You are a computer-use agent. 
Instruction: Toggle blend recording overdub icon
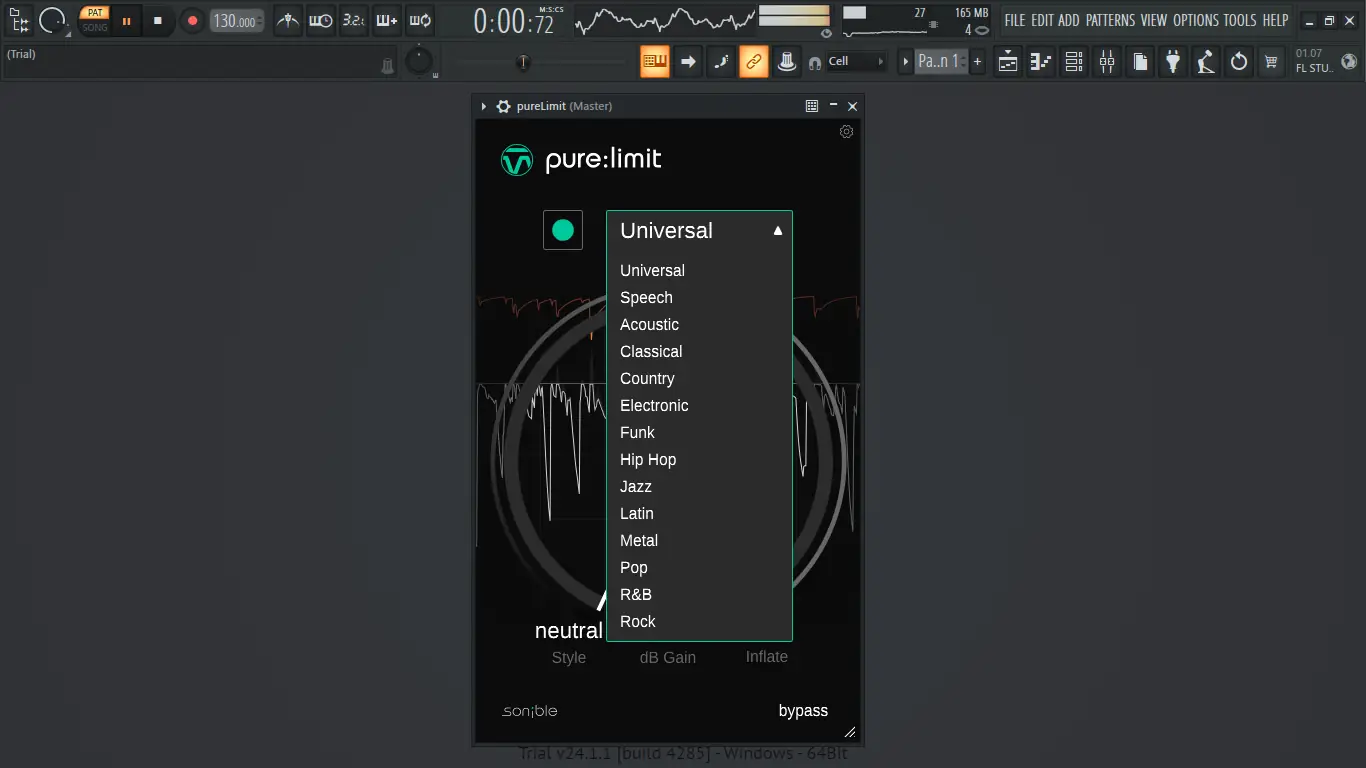(386, 20)
